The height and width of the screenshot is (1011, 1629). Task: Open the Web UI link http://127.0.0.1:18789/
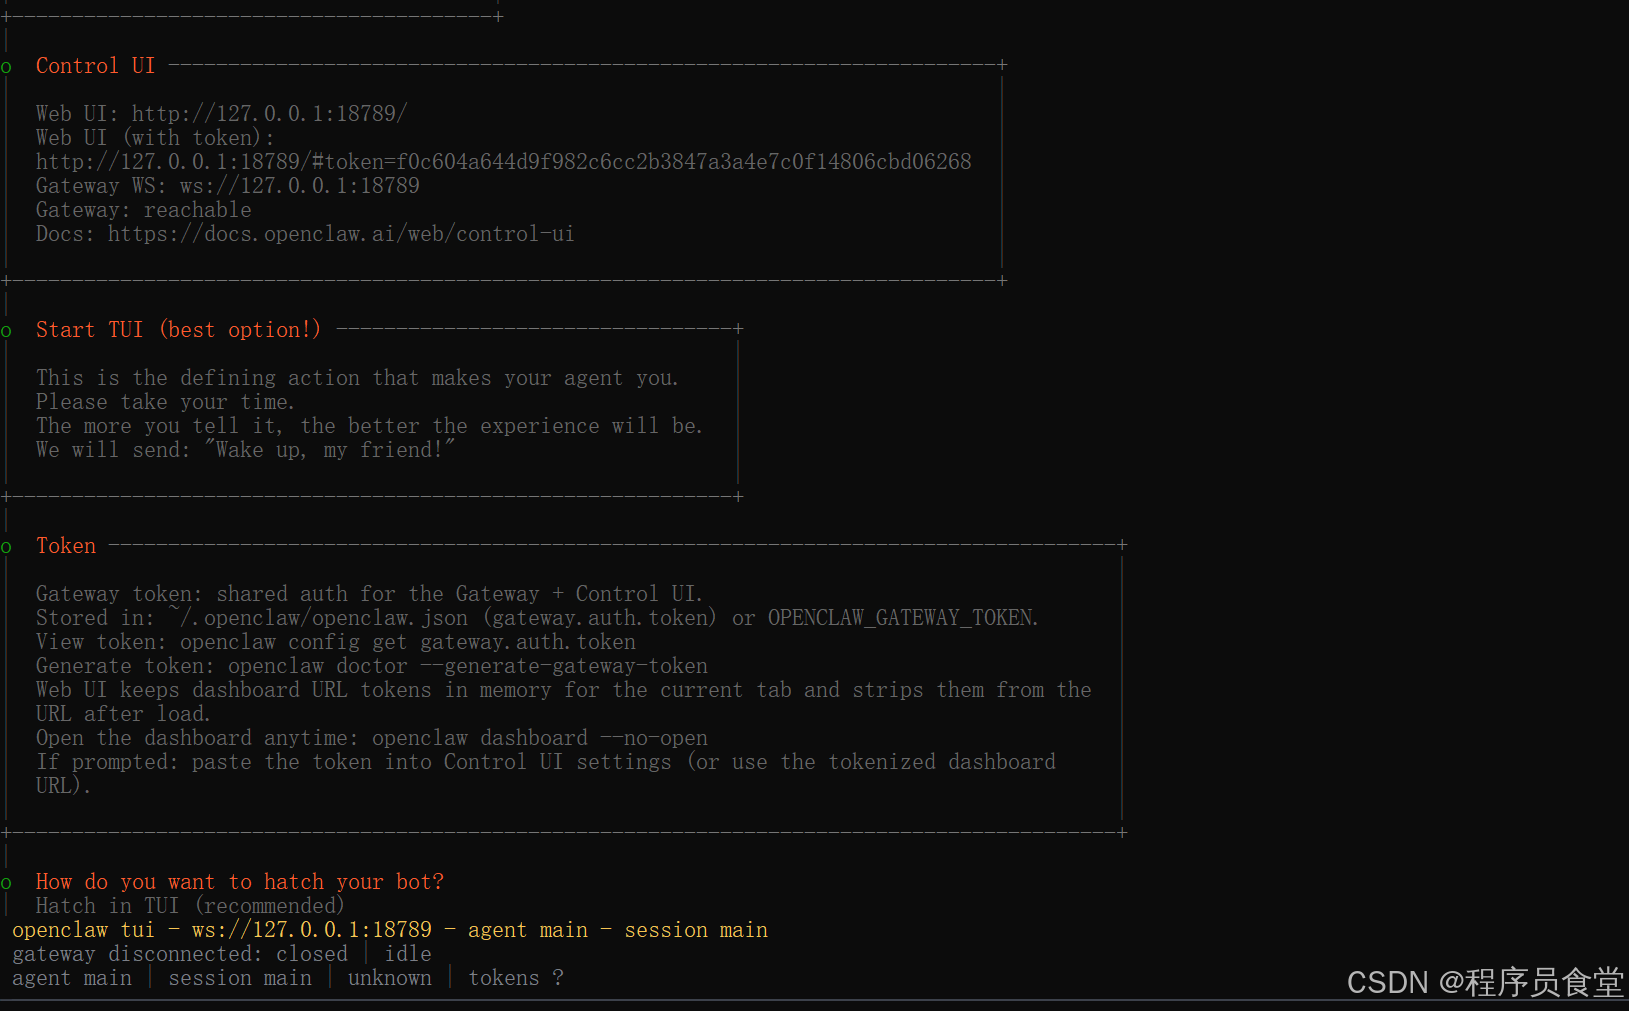tap(268, 113)
